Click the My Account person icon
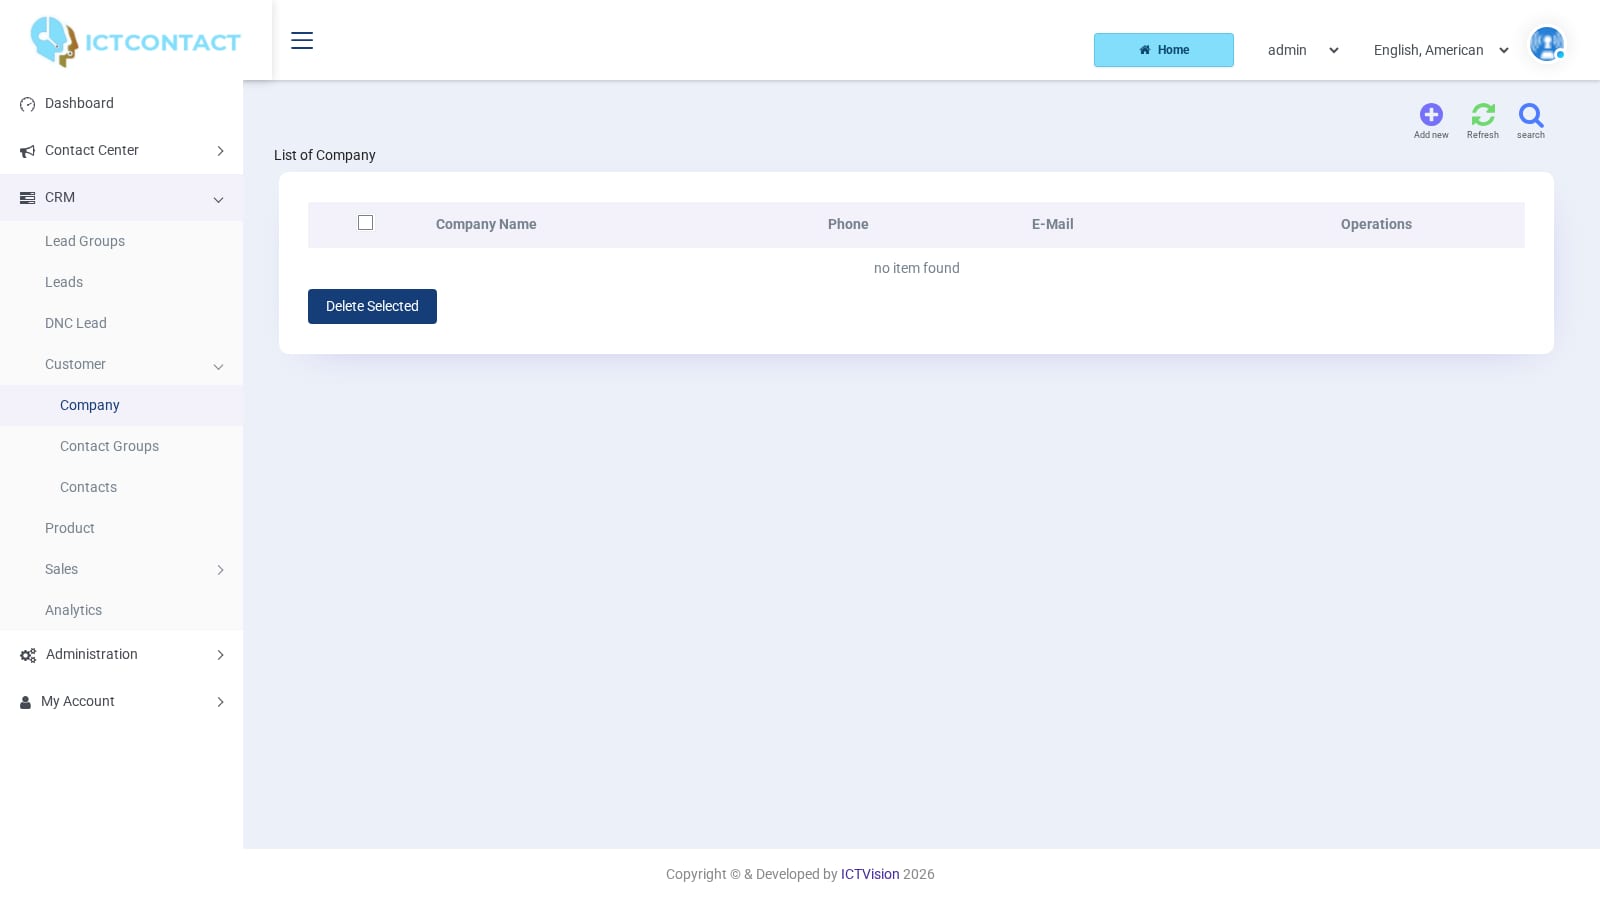1600x900 pixels. [26, 702]
